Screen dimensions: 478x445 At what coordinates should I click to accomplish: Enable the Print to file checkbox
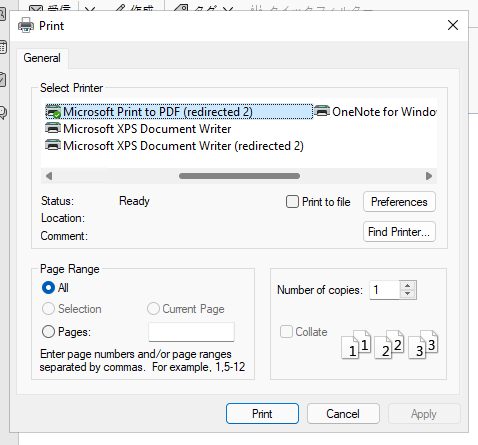(292, 202)
